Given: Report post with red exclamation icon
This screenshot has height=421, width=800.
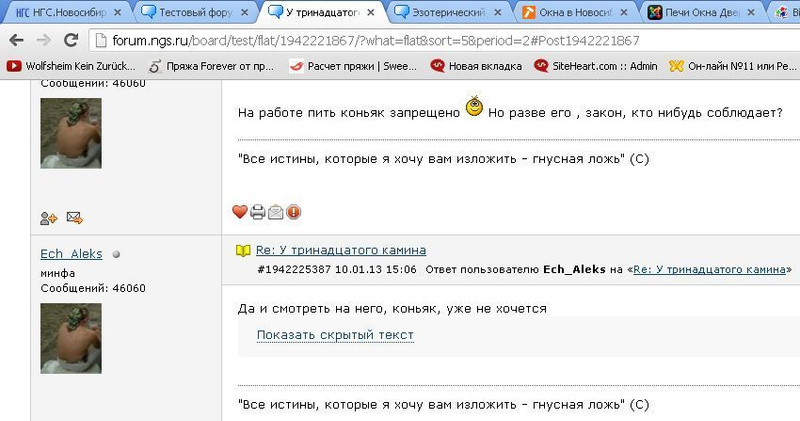Looking at the screenshot, I should point(293,212).
